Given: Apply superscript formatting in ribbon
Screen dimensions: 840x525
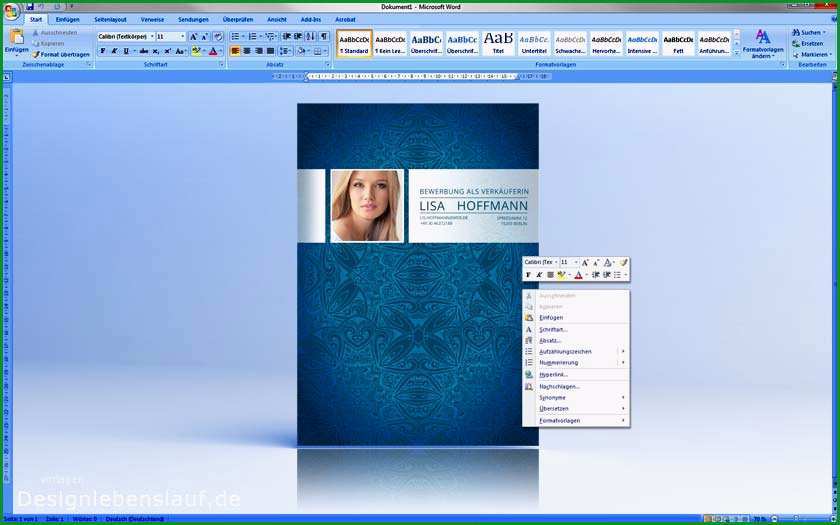Looking at the screenshot, I should [167, 51].
